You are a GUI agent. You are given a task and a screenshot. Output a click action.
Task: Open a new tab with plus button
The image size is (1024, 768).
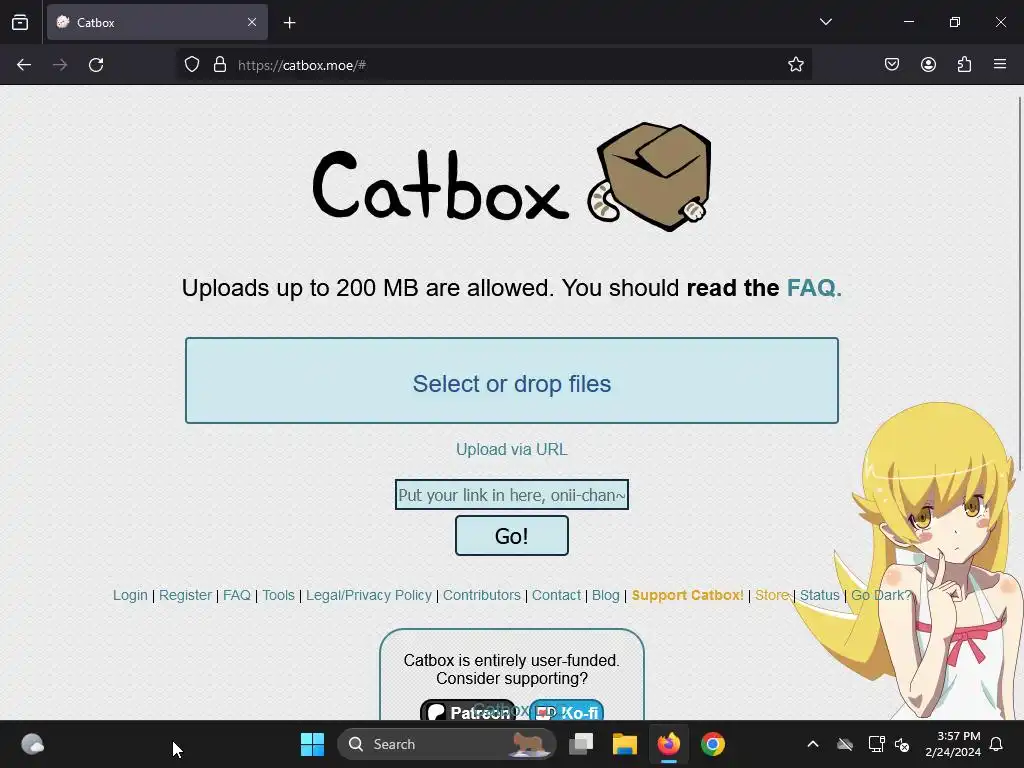coord(290,23)
